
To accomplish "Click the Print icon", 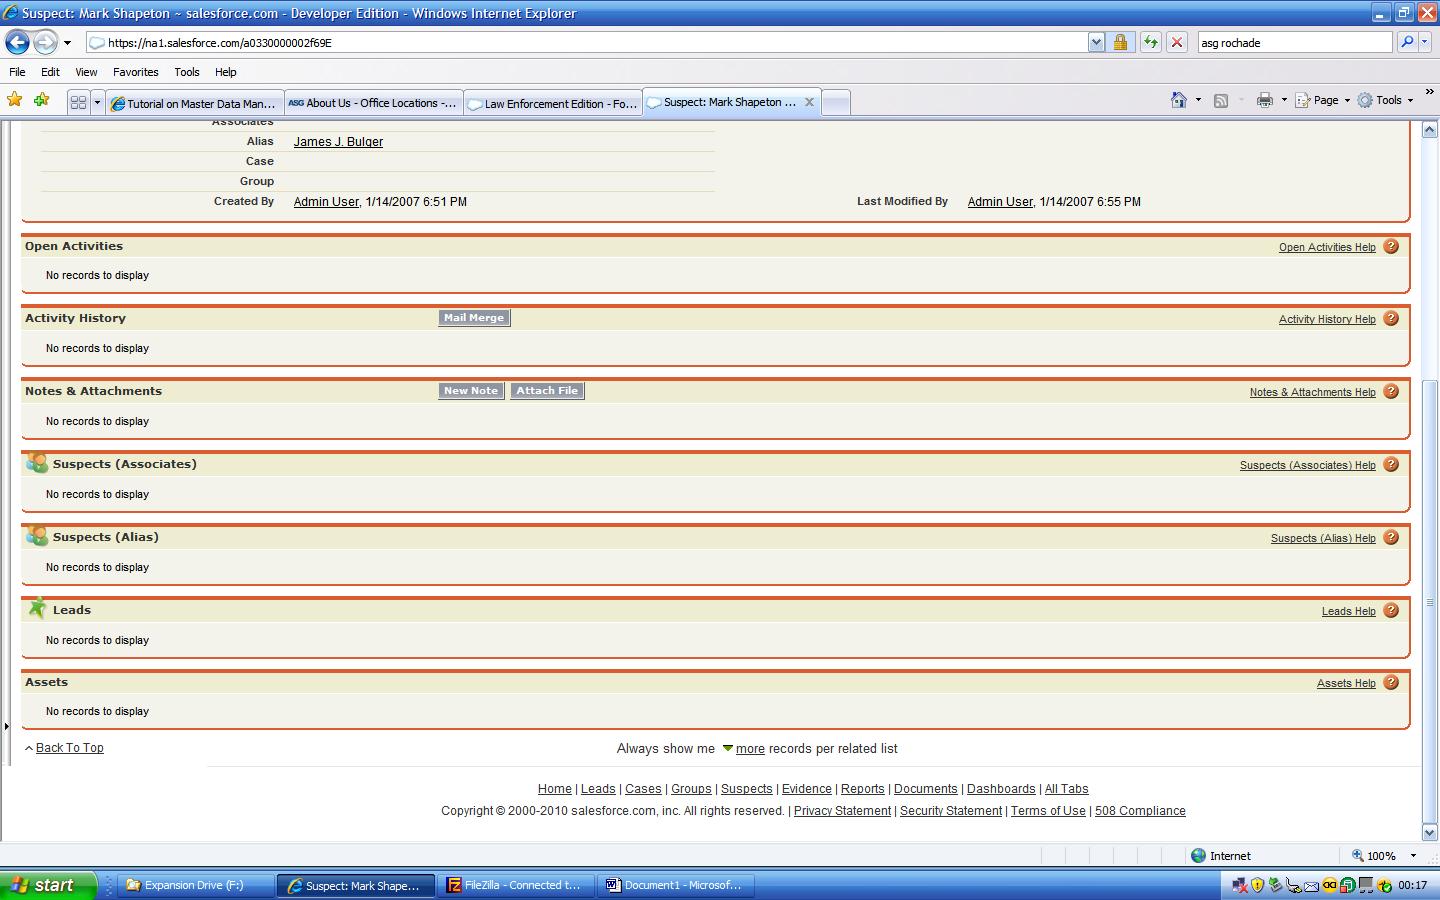I will pos(1265,100).
